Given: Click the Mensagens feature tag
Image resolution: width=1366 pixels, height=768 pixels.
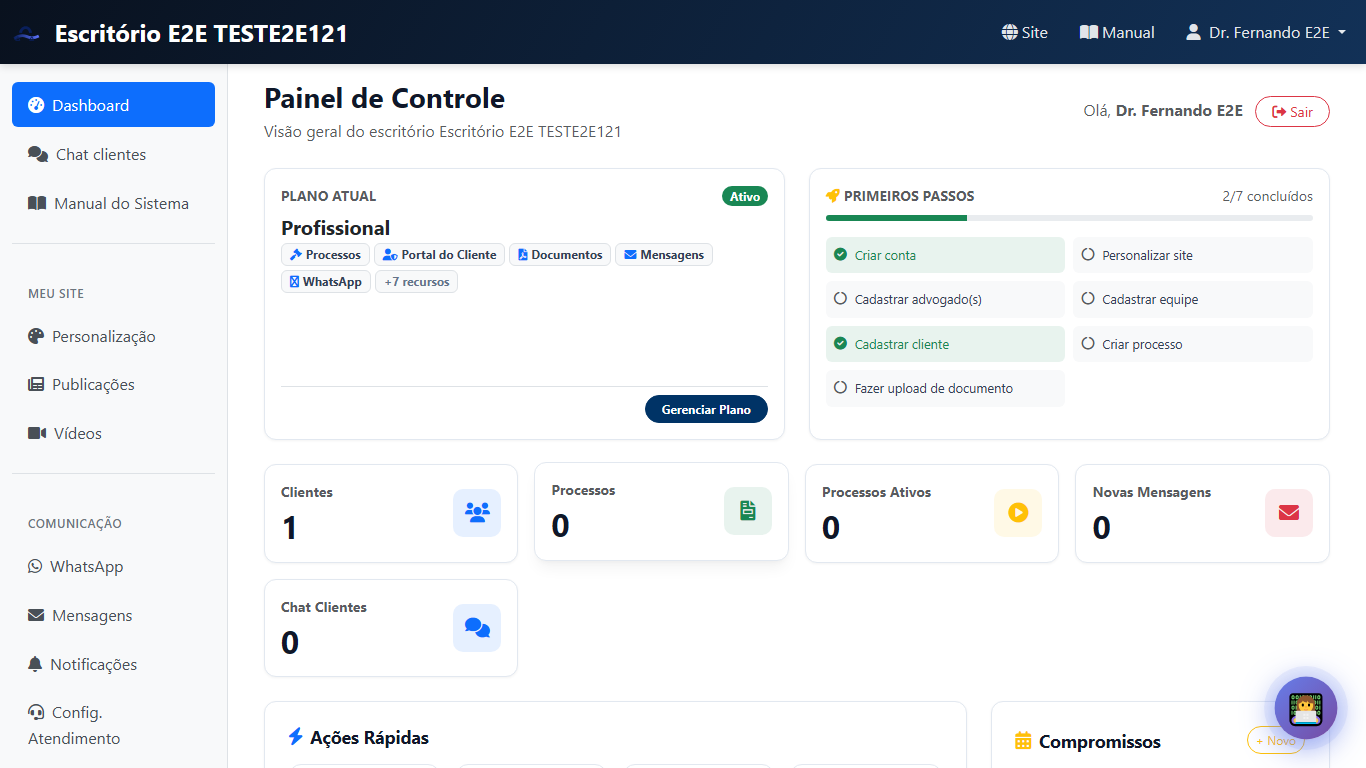Looking at the screenshot, I should [x=664, y=255].
